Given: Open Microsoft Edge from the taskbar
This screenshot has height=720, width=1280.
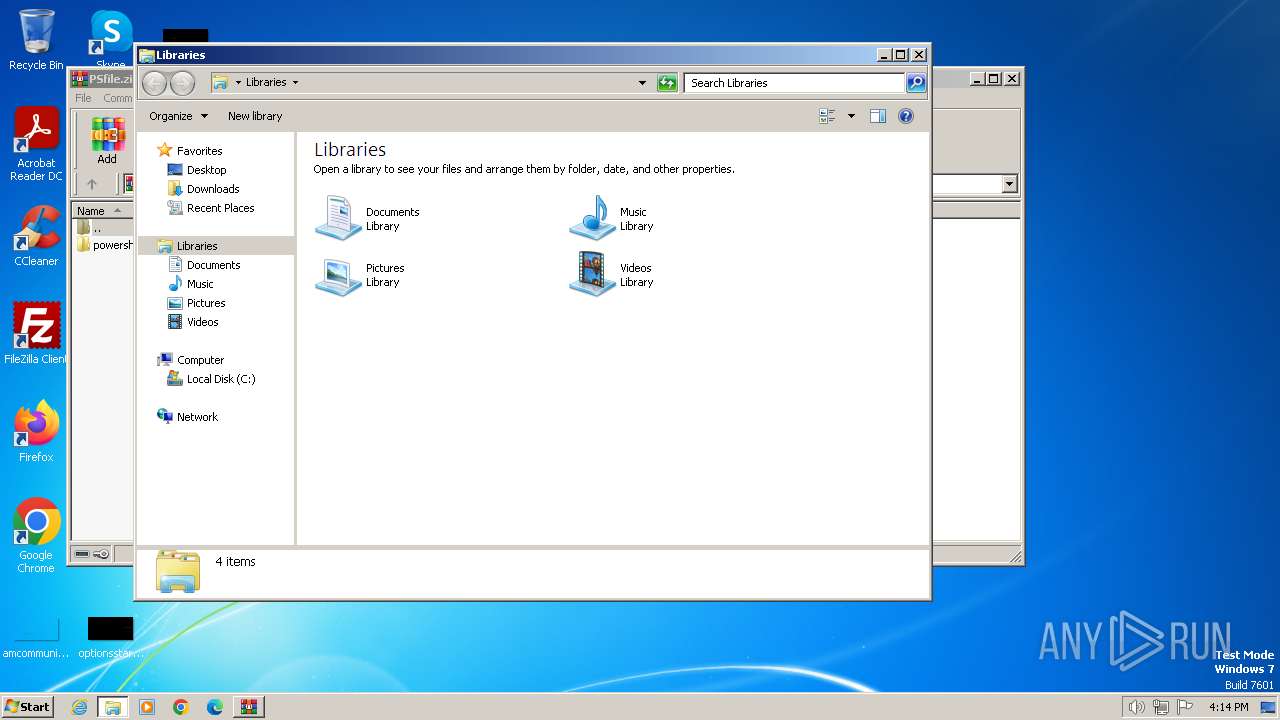Looking at the screenshot, I should (215, 707).
